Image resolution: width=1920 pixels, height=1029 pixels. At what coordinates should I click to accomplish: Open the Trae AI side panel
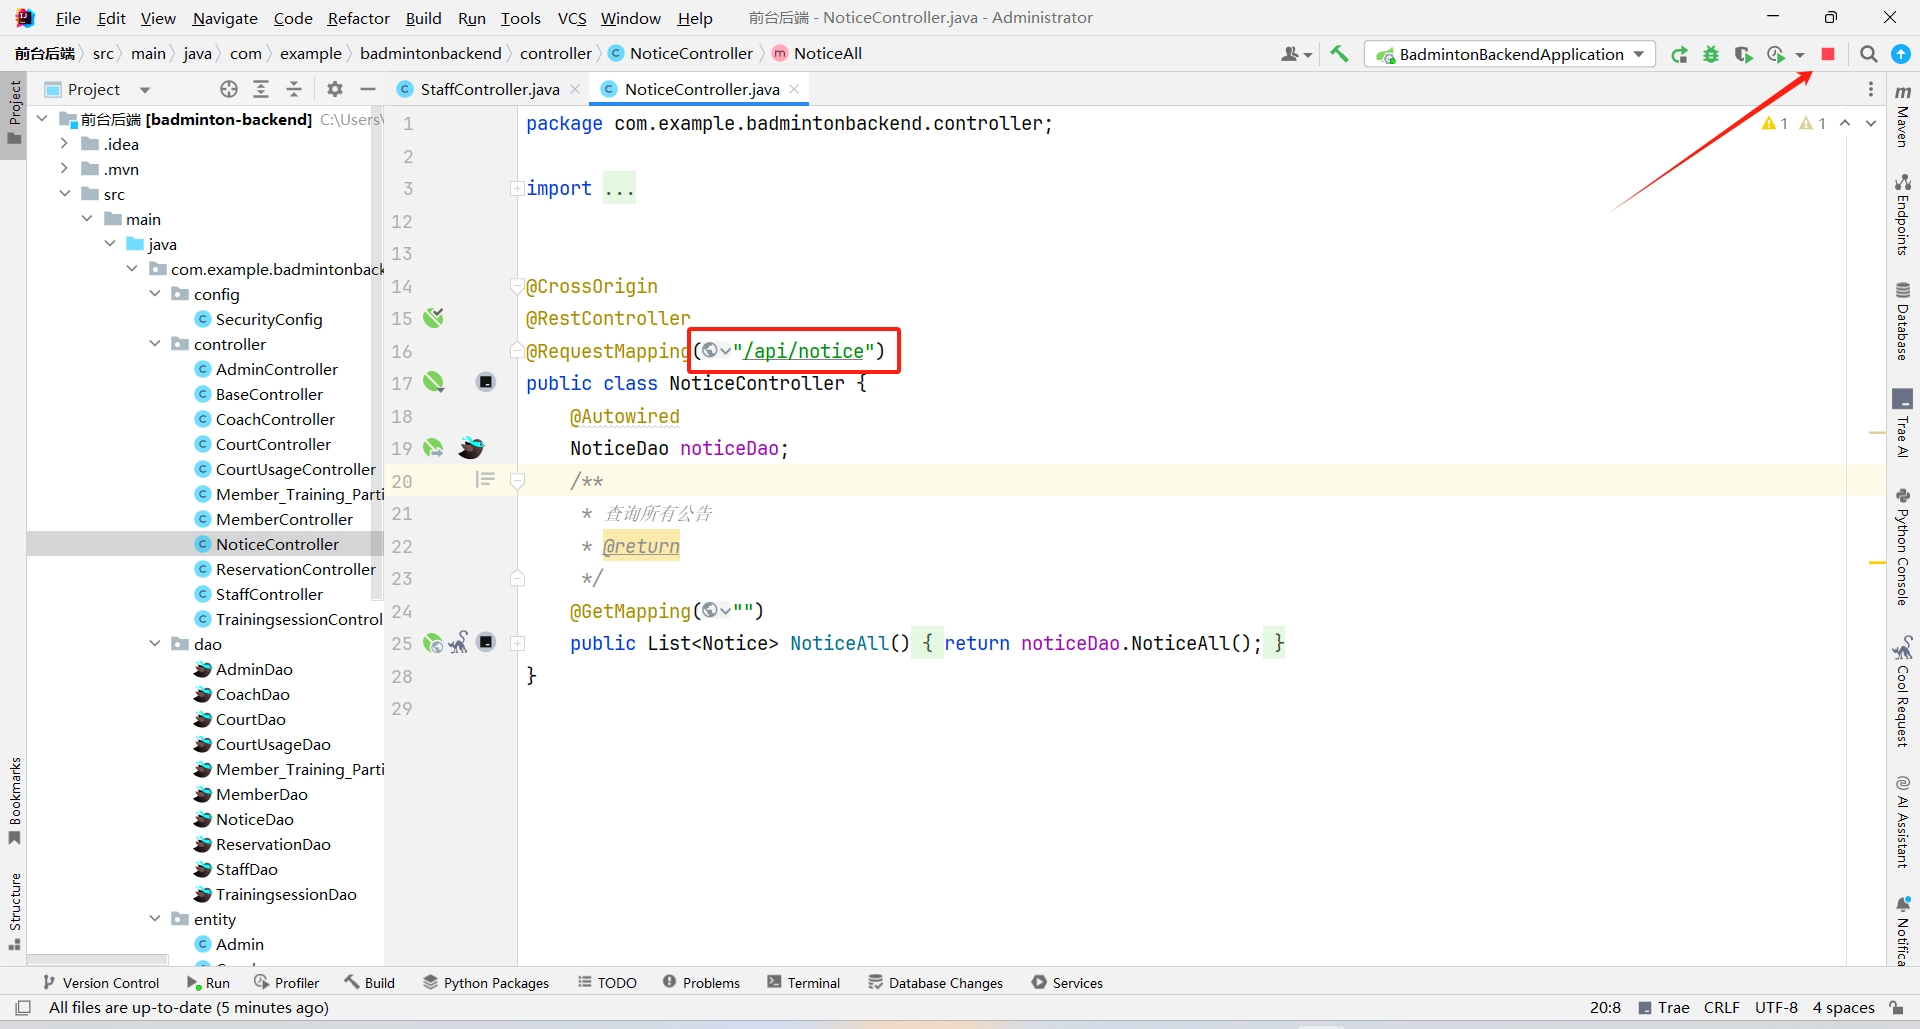pos(1903,424)
